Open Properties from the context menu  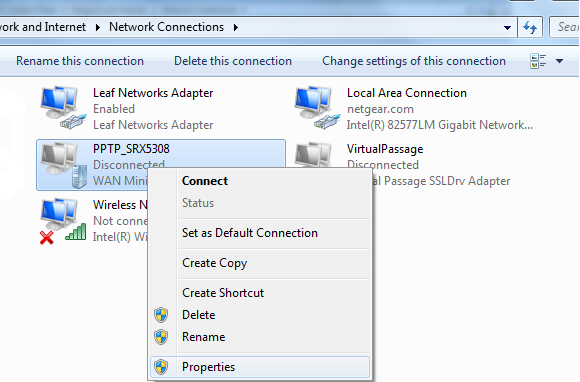coord(260,367)
